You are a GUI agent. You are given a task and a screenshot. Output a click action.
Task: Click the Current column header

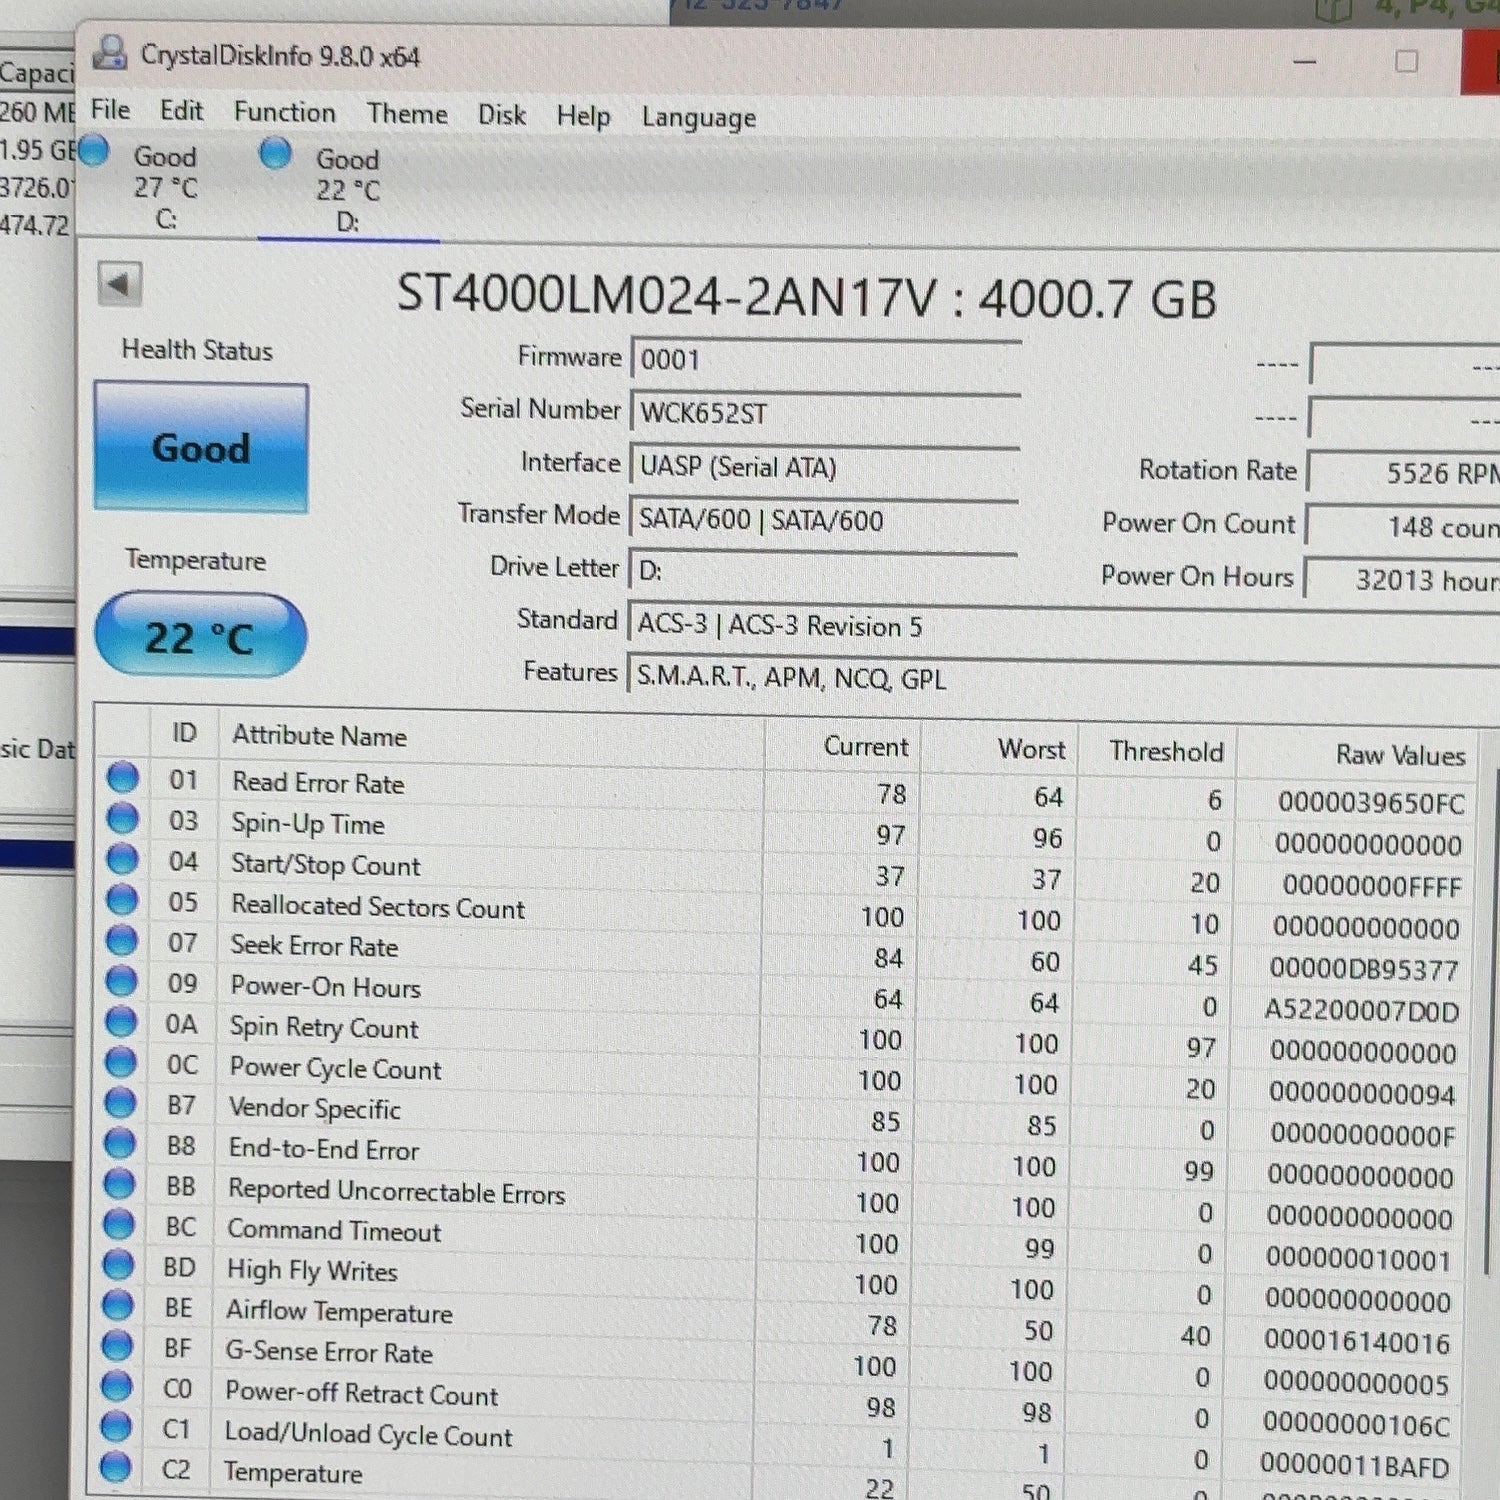click(x=866, y=747)
